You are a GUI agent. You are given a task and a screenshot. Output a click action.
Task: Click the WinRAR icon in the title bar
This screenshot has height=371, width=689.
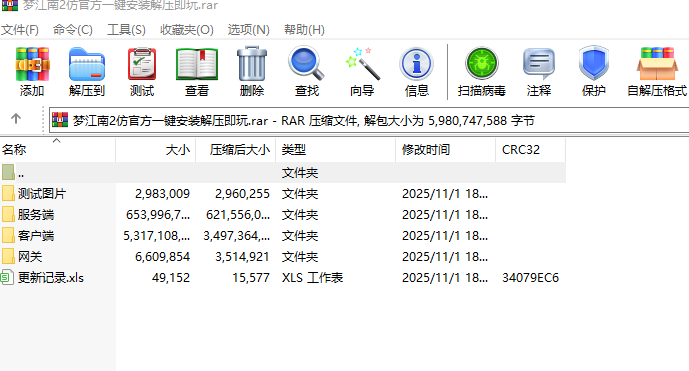click(10, 5)
